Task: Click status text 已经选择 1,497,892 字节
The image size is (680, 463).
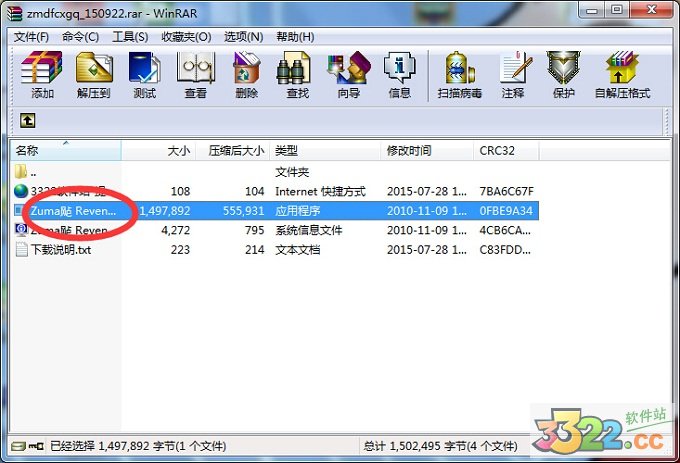Action: [138, 446]
